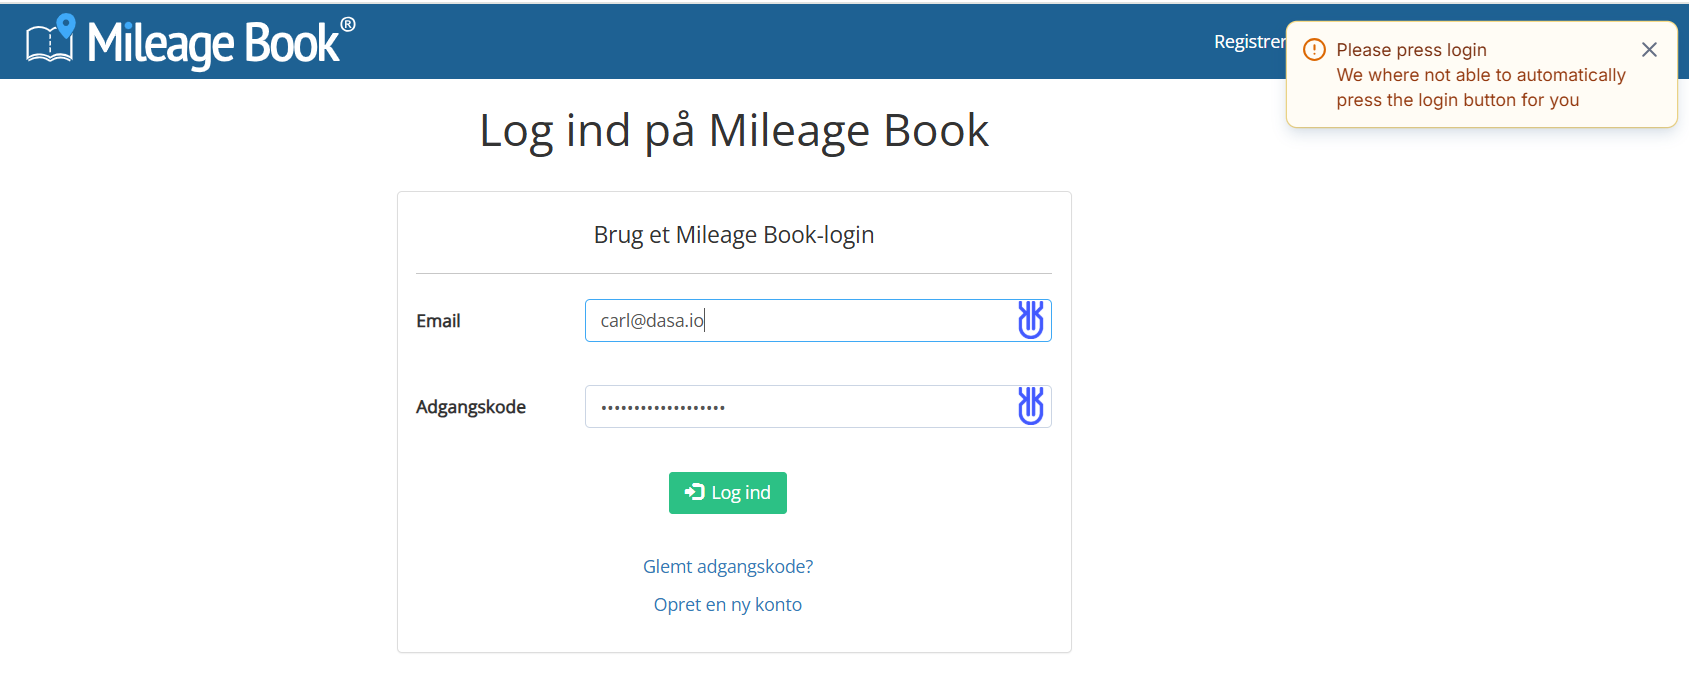This screenshot has height=700, width=1689.
Task: Dismiss the 'Please press login' notification
Action: tap(1649, 49)
